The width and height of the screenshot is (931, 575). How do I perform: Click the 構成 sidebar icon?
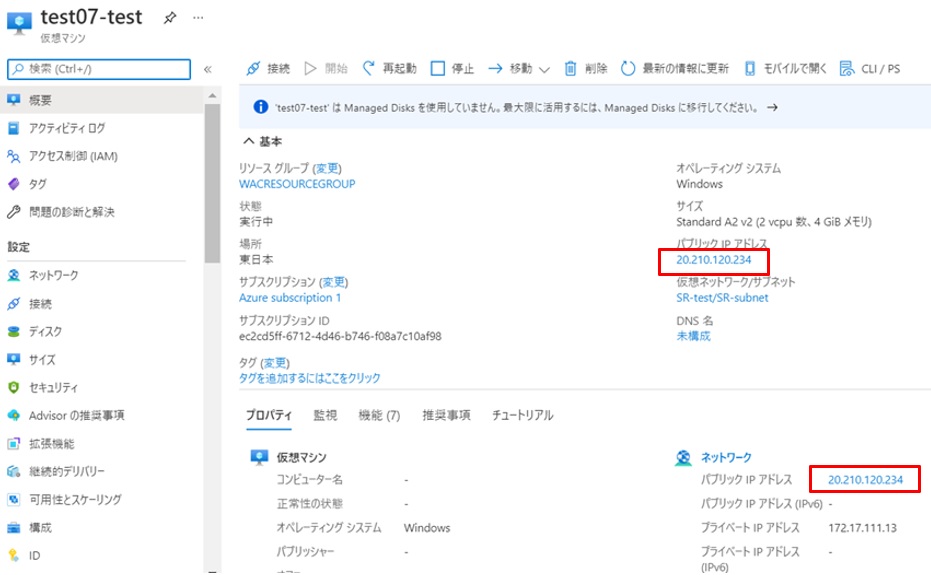(14, 527)
